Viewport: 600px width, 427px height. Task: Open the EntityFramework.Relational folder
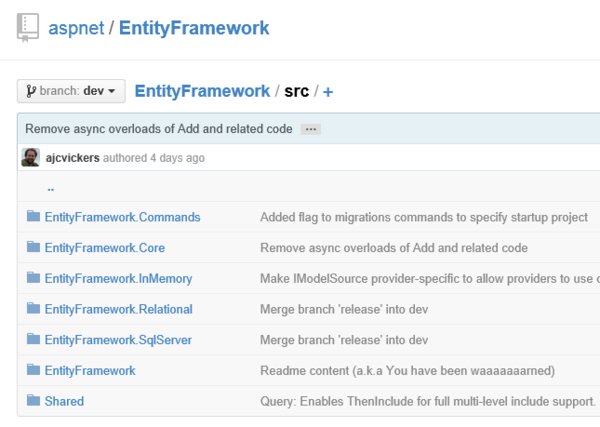pyautogui.click(x=119, y=309)
